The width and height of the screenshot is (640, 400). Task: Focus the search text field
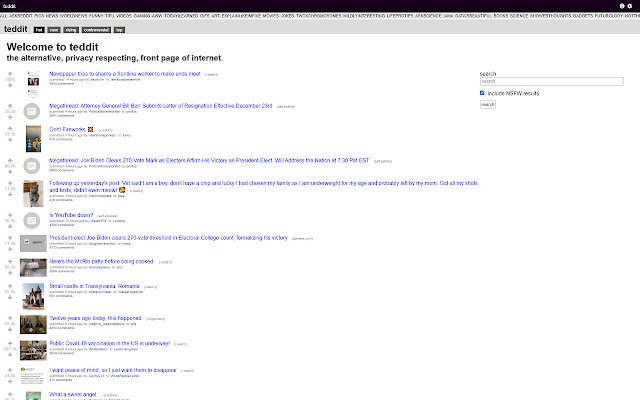click(x=551, y=82)
